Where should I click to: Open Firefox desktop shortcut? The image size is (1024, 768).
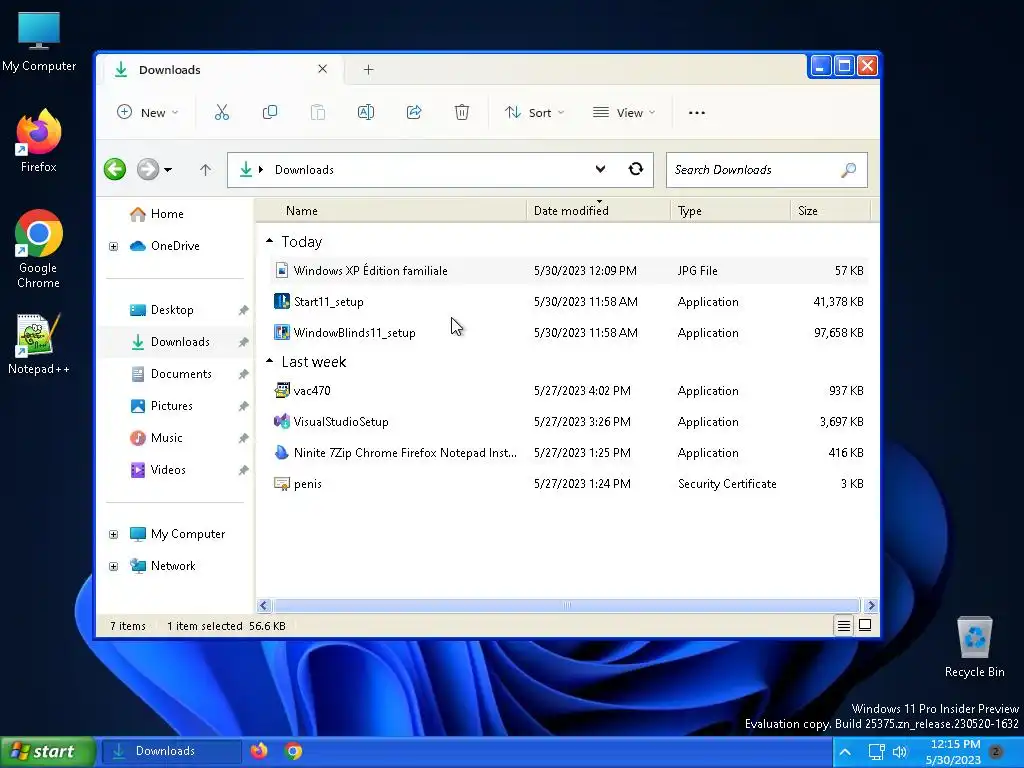[x=39, y=140]
